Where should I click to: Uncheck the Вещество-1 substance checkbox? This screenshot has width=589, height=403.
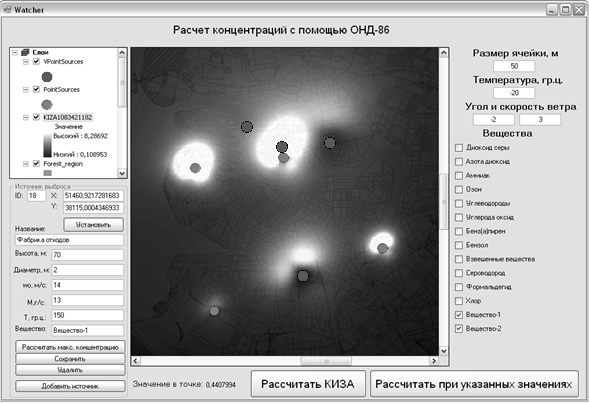[459, 315]
